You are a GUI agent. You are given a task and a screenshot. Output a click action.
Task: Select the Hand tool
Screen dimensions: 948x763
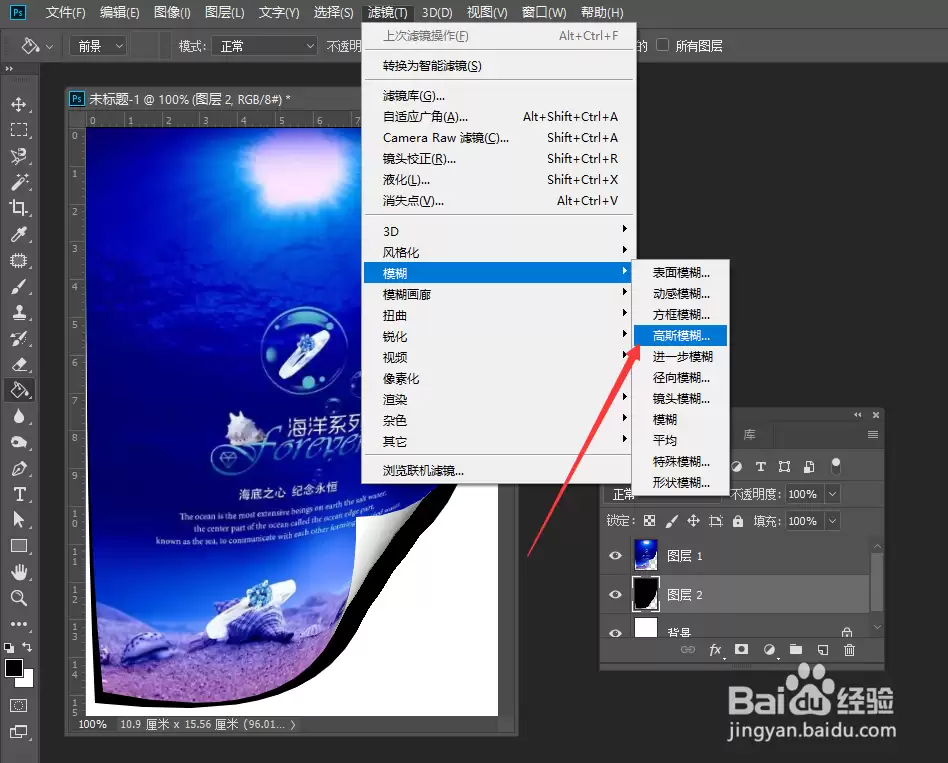19,572
